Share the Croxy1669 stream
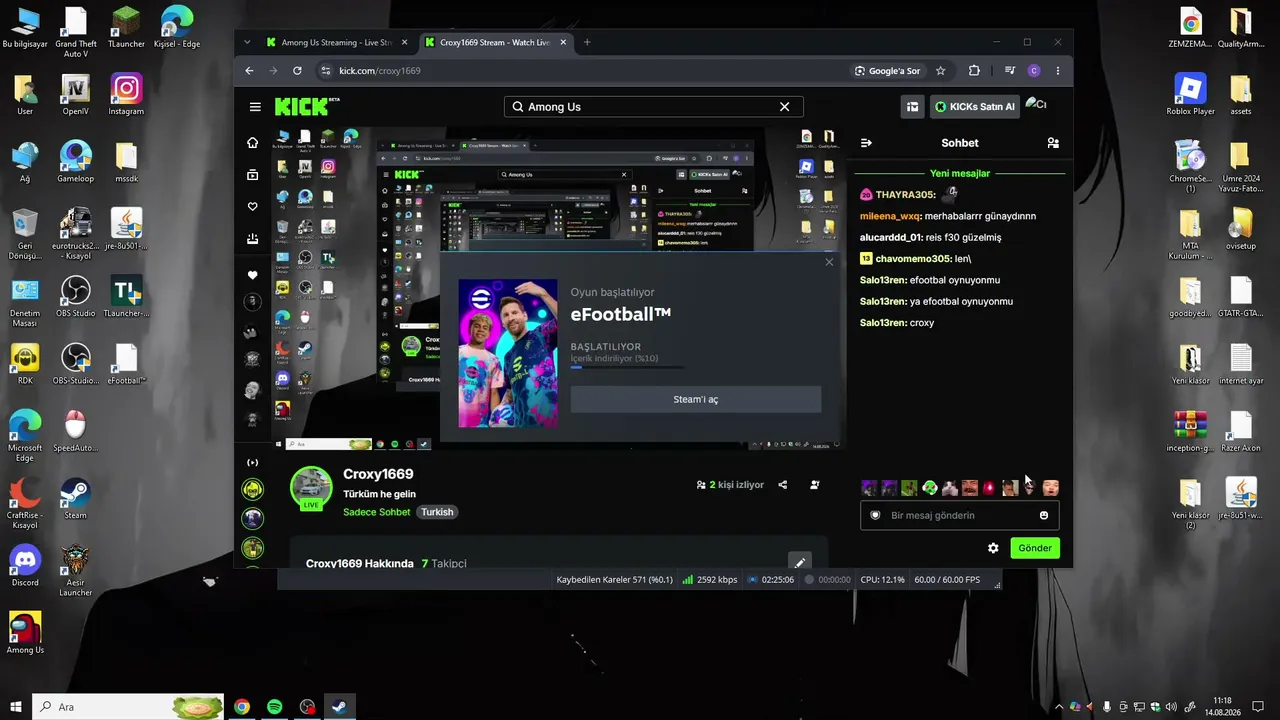This screenshot has height=720, width=1280. point(783,485)
